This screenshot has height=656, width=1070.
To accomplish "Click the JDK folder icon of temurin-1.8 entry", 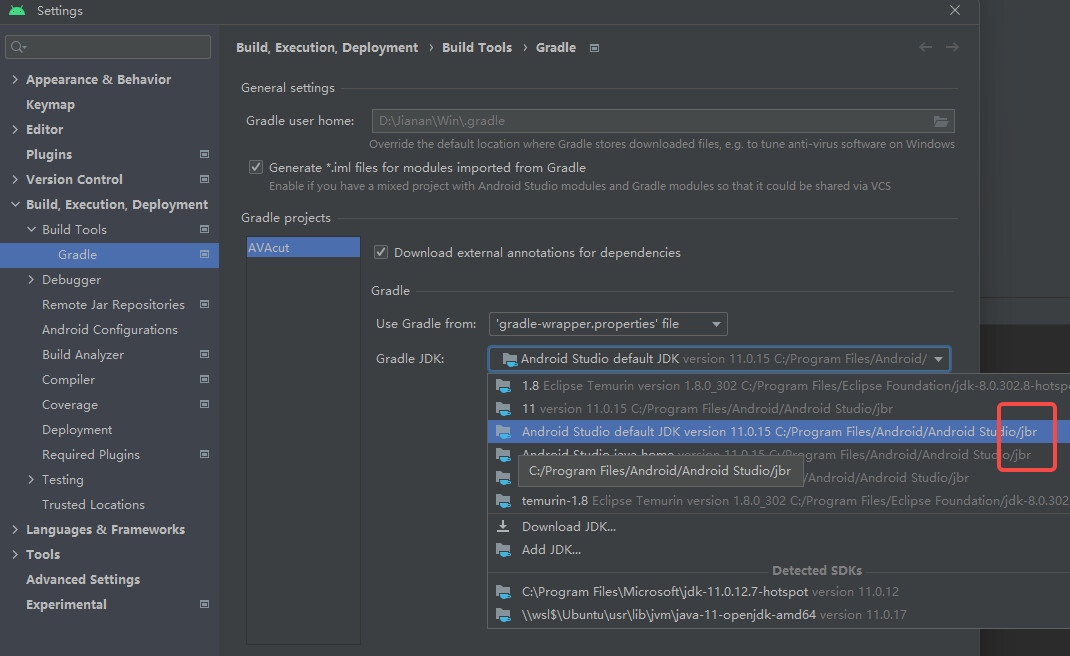I will click(x=503, y=500).
